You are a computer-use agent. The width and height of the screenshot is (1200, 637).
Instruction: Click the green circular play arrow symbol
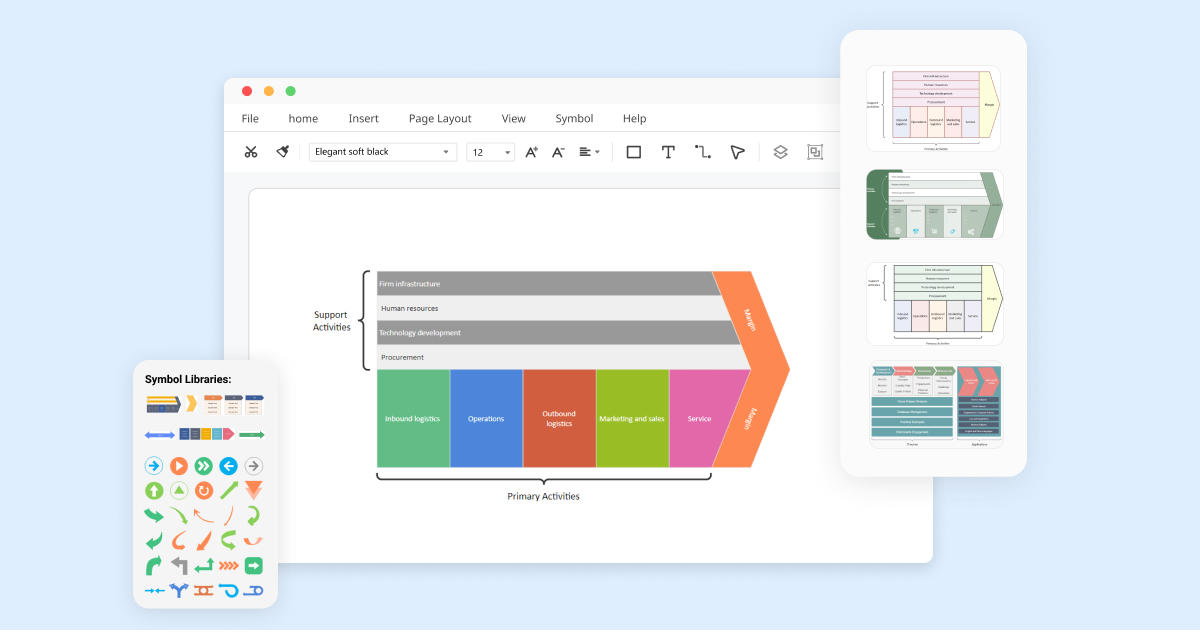coord(203,466)
